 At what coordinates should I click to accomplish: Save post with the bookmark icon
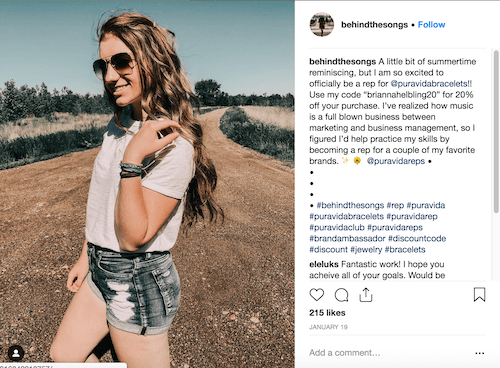click(x=479, y=295)
